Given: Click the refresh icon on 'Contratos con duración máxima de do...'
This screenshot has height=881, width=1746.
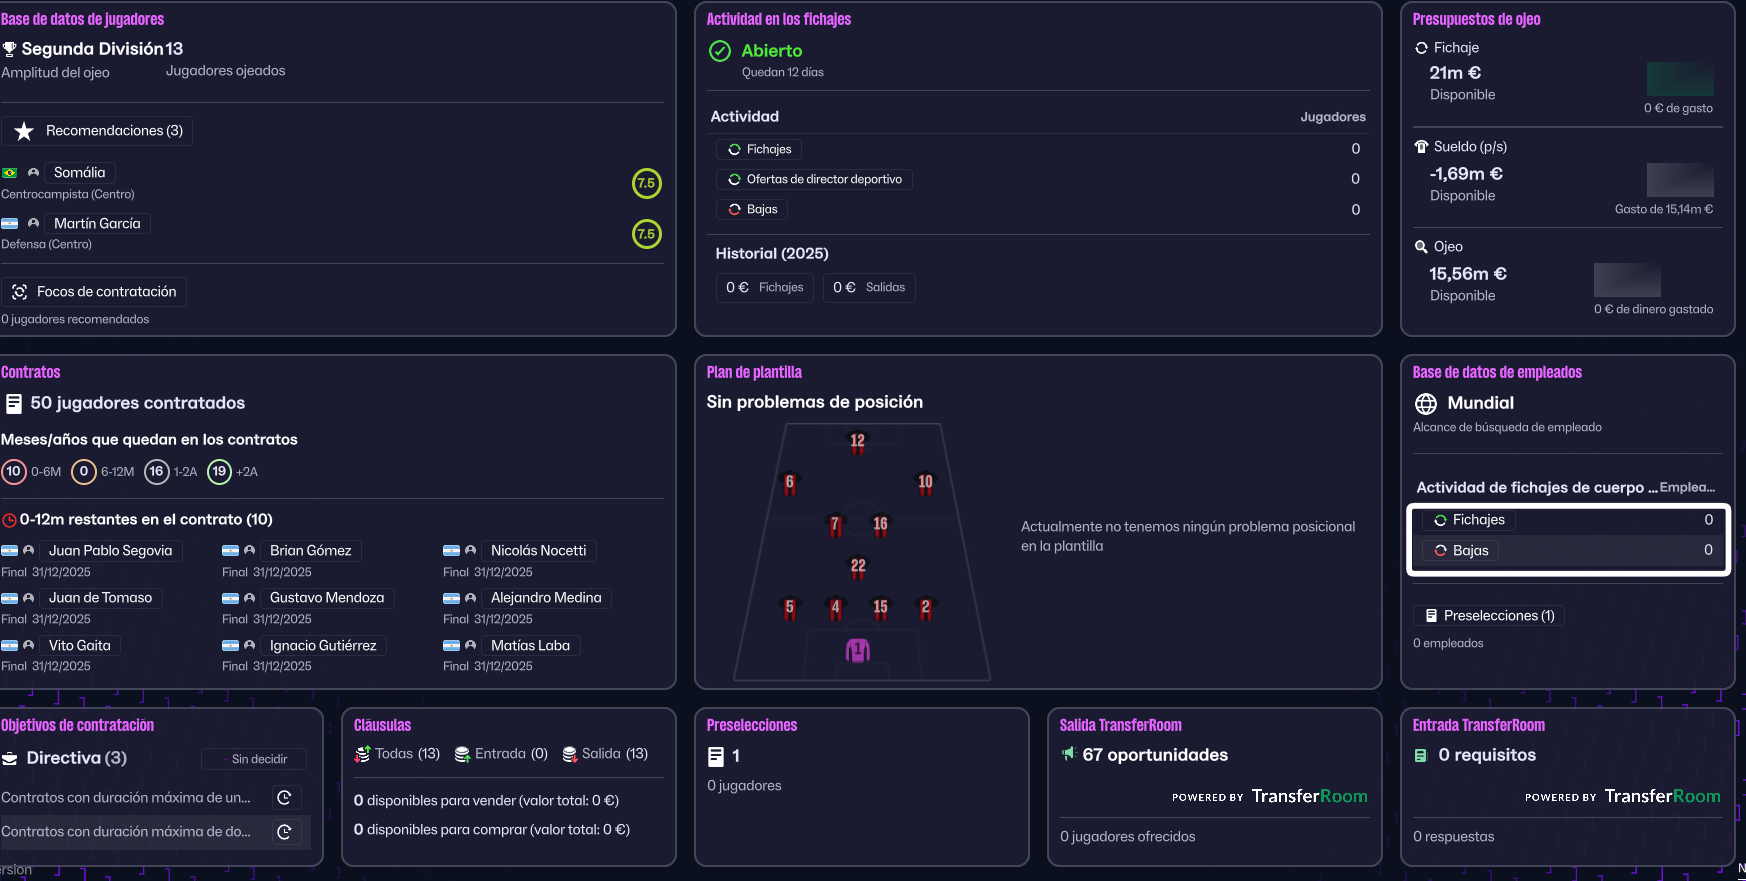Looking at the screenshot, I should (x=284, y=832).
